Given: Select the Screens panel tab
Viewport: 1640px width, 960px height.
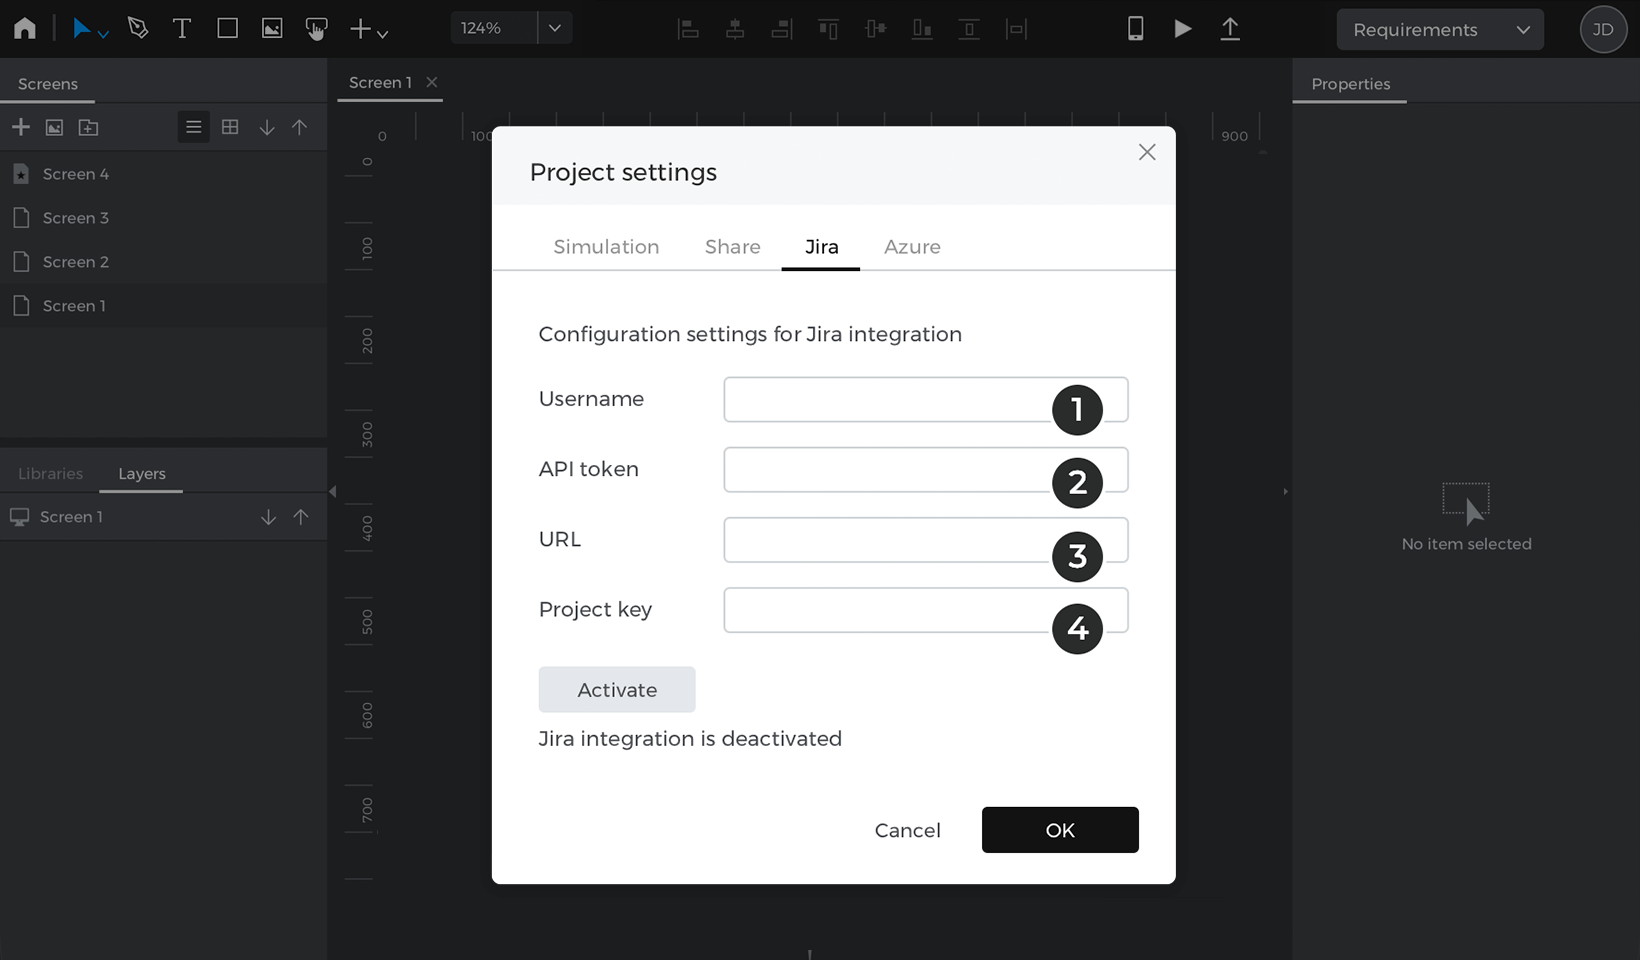Looking at the screenshot, I should click(x=48, y=84).
